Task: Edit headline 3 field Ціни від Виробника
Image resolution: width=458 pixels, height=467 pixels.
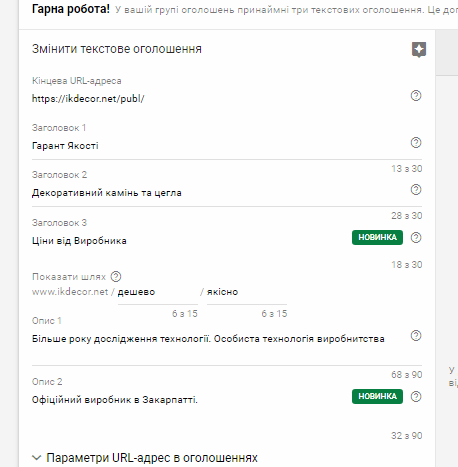Action: point(190,241)
